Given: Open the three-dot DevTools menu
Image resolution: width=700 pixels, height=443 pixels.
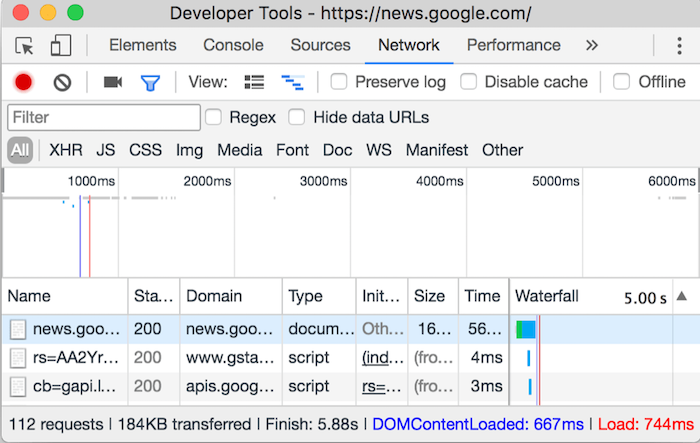Looking at the screenshot, I should (x=679, y=46).
